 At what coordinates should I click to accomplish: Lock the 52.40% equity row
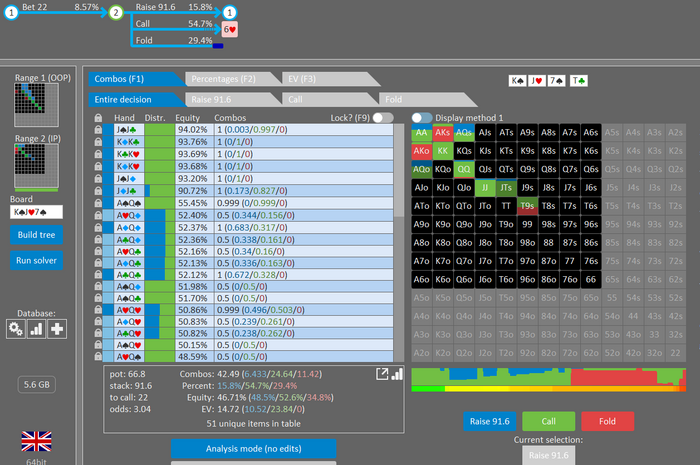(x=98, y=215)
